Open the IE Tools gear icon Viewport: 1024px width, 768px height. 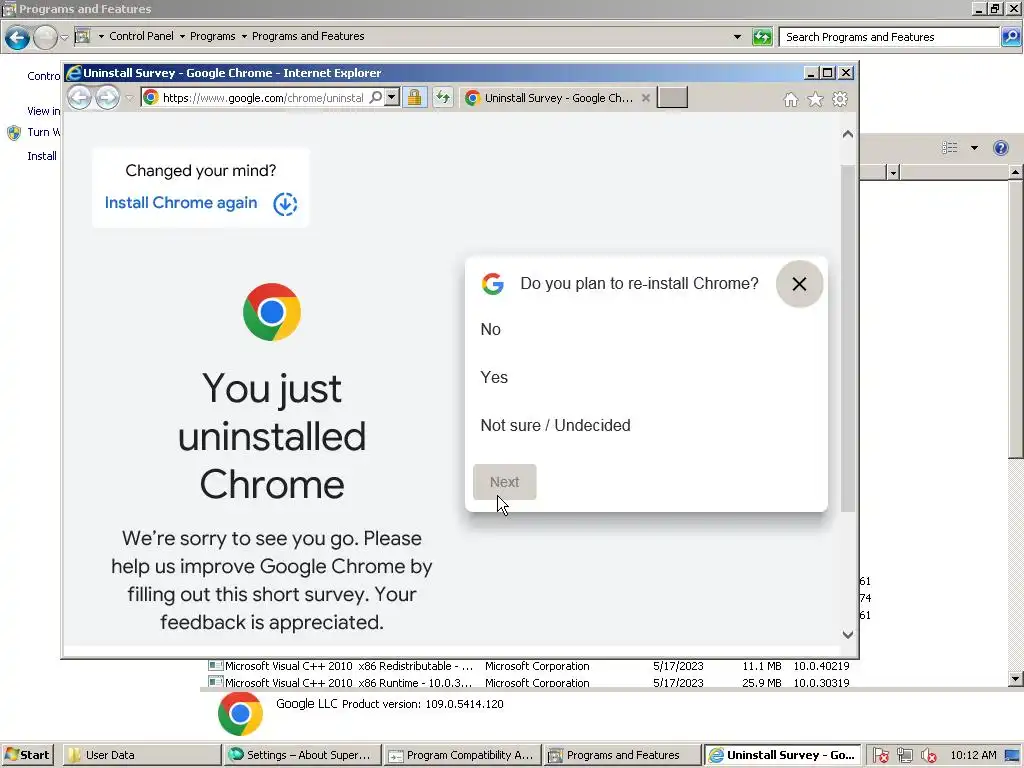pyautogui.click(x=840, y=99)
